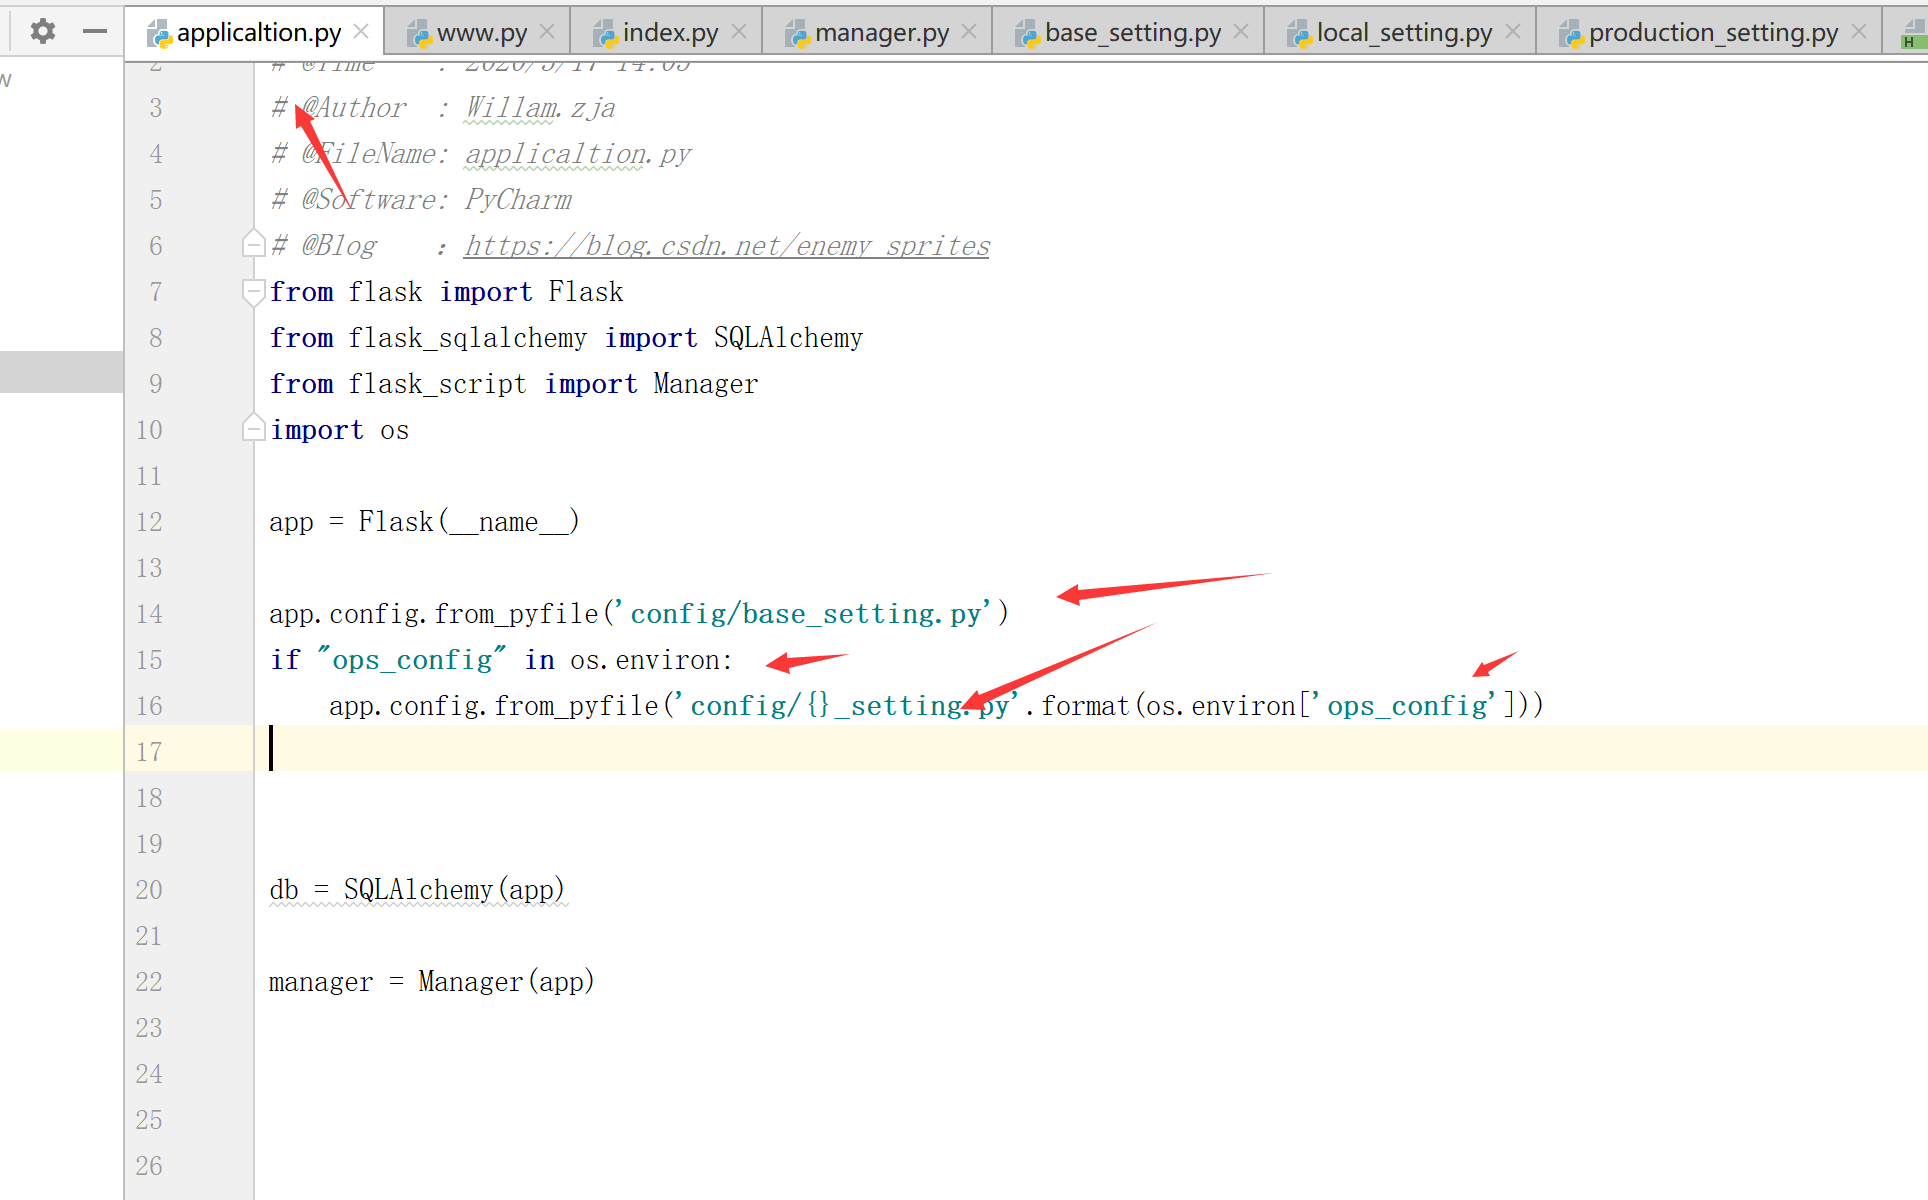Viewport: 1928px width, 1200px height.
Task: Close the production_setting.py tab
Action: 1859,32
